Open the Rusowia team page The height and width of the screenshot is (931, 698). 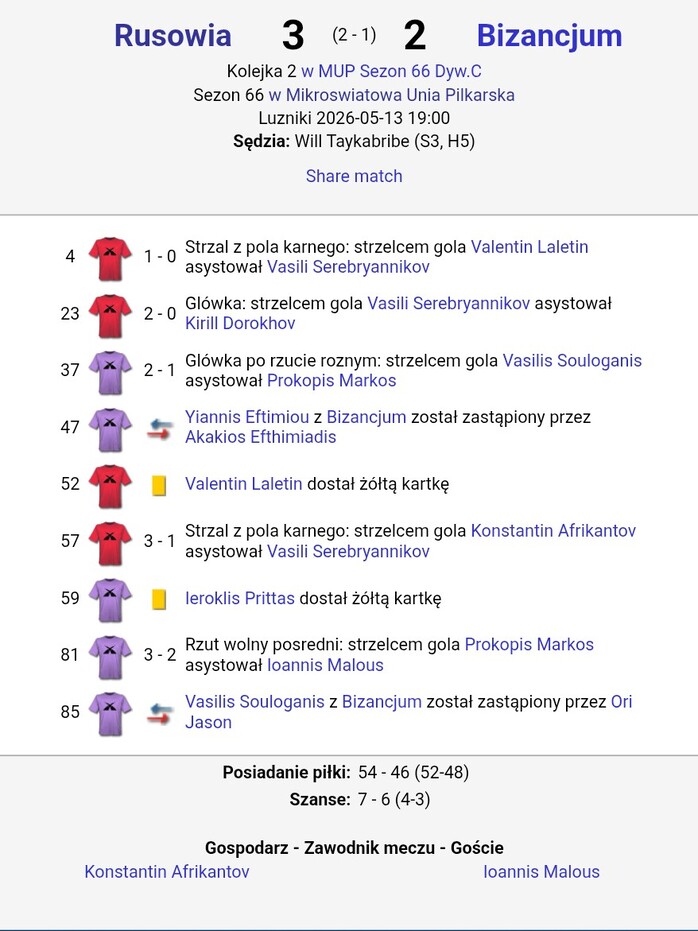(173, 35)
